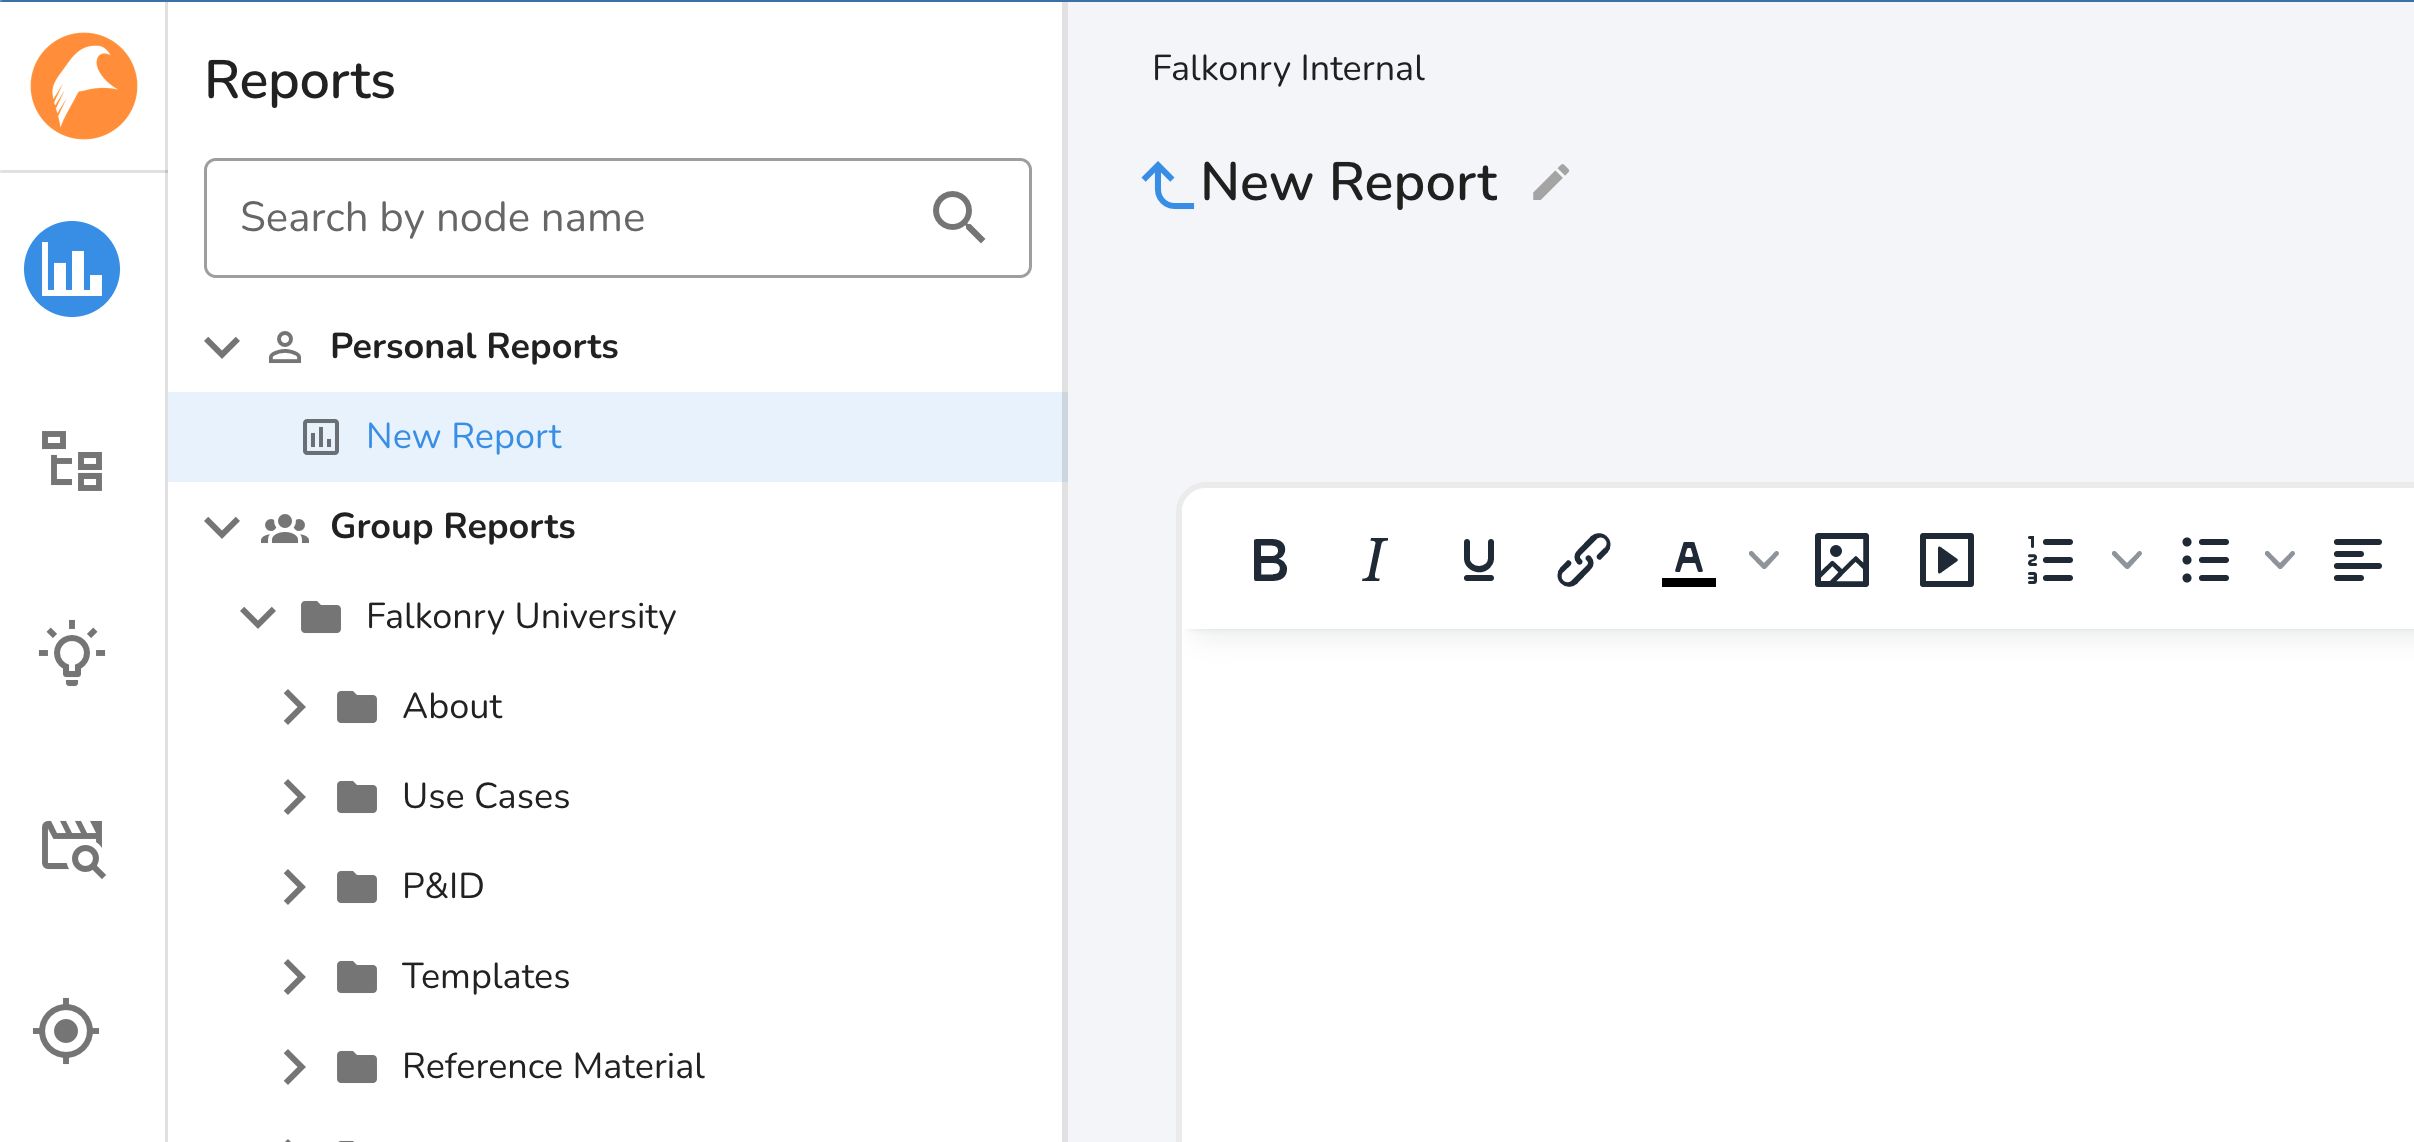Select the Templates row text
The height and width of the screenshot is (1142, 2414).
tap(486, 976)
